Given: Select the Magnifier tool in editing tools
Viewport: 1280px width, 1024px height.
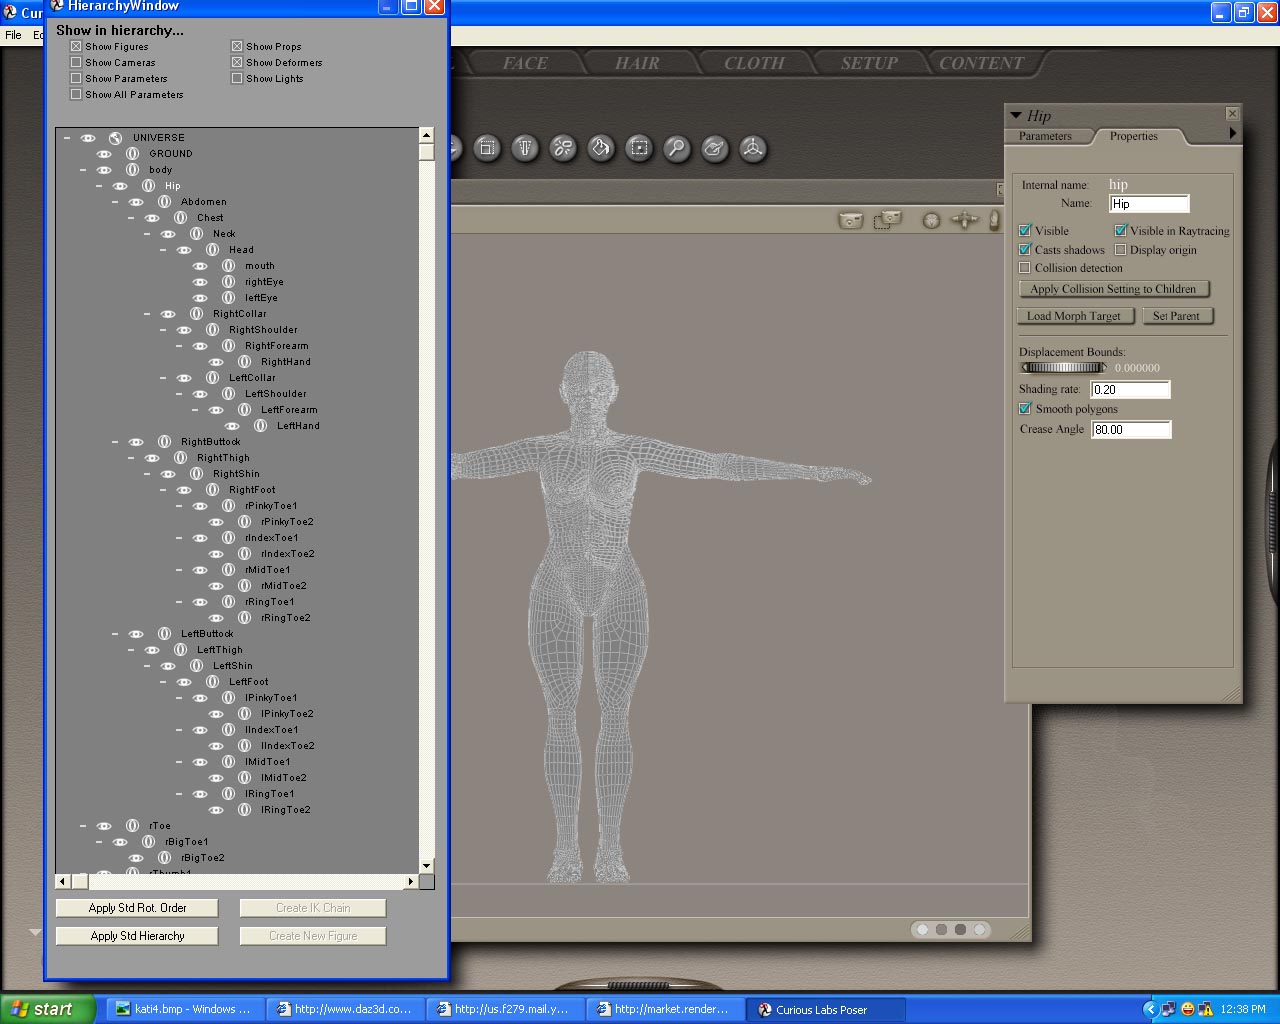Looking at the screenshot, I should coord(677,149).
